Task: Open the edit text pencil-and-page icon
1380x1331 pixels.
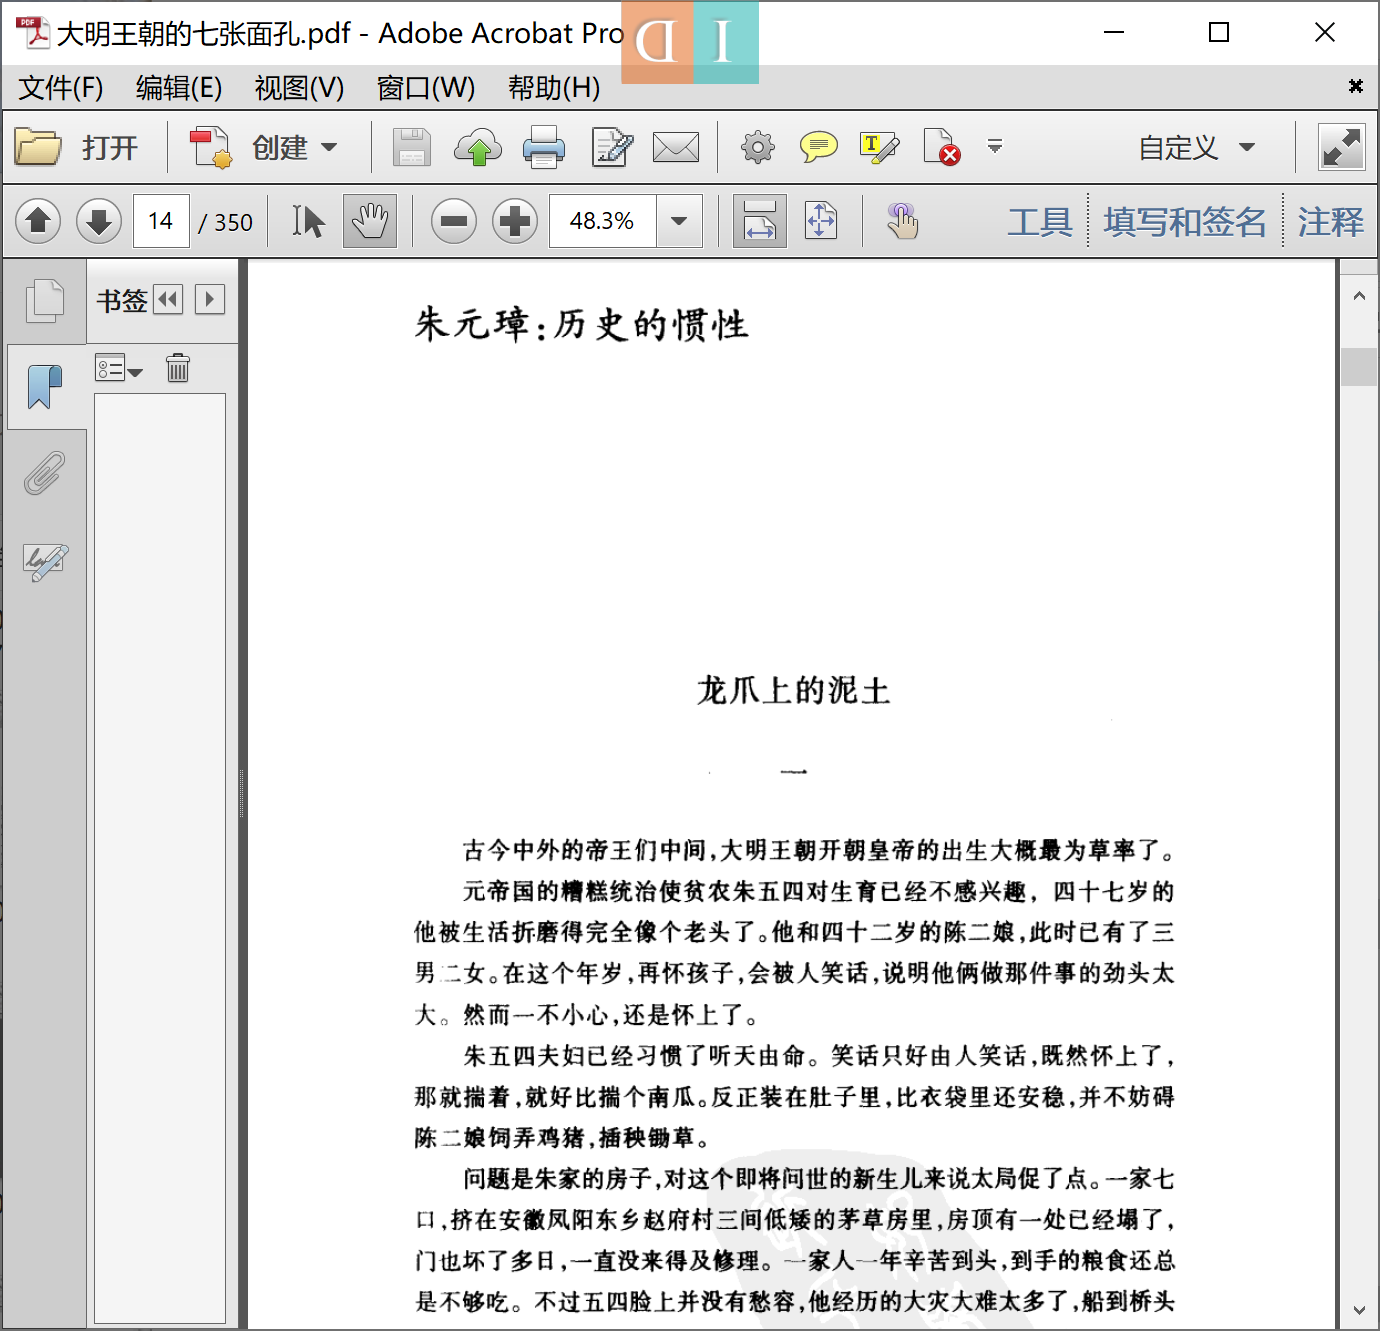Action: (612, 147)
